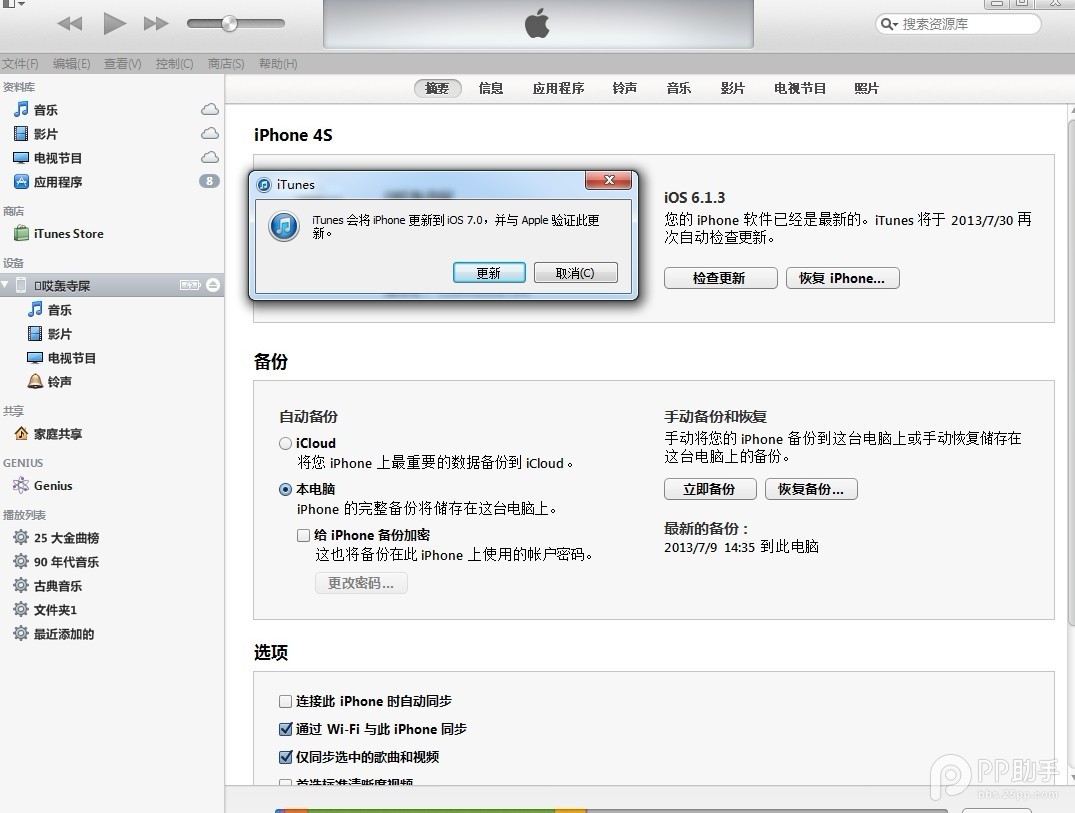Open the 25 大金曲榜 smart playlist
This screenshot has height=813, width=1075.
tap(67, 538)
